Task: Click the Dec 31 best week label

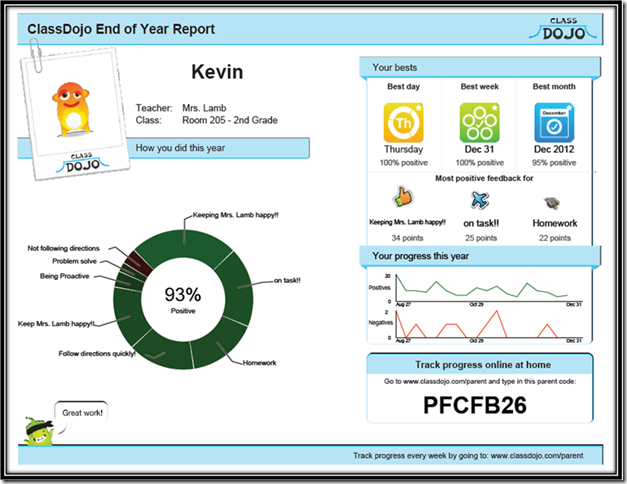Action: (479, 149)
